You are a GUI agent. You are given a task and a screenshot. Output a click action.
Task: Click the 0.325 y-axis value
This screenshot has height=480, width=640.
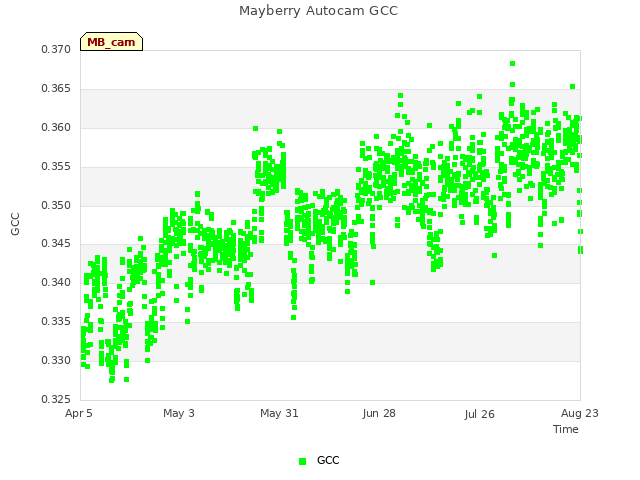tap(56, 399)
